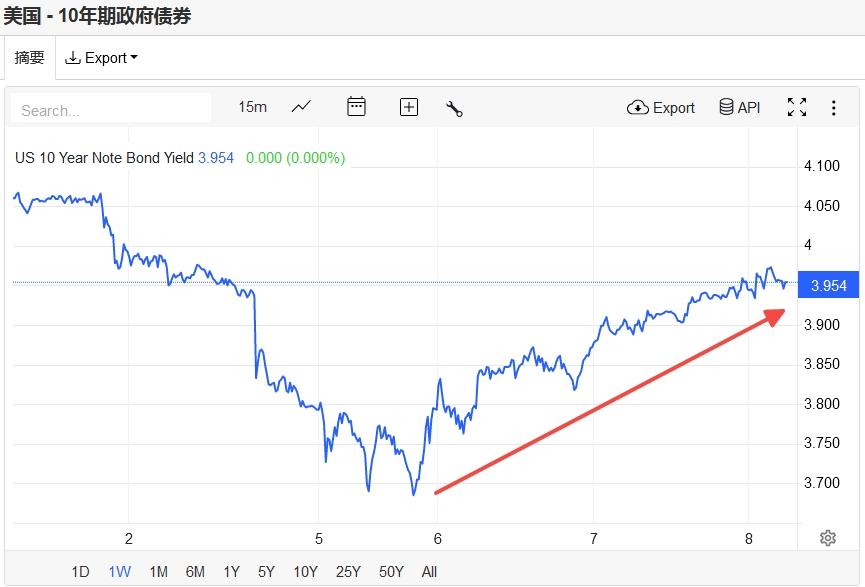Click the cloud Export button in toolbar
Viewport: 865px width, 587px height.
tap(661, 107)
